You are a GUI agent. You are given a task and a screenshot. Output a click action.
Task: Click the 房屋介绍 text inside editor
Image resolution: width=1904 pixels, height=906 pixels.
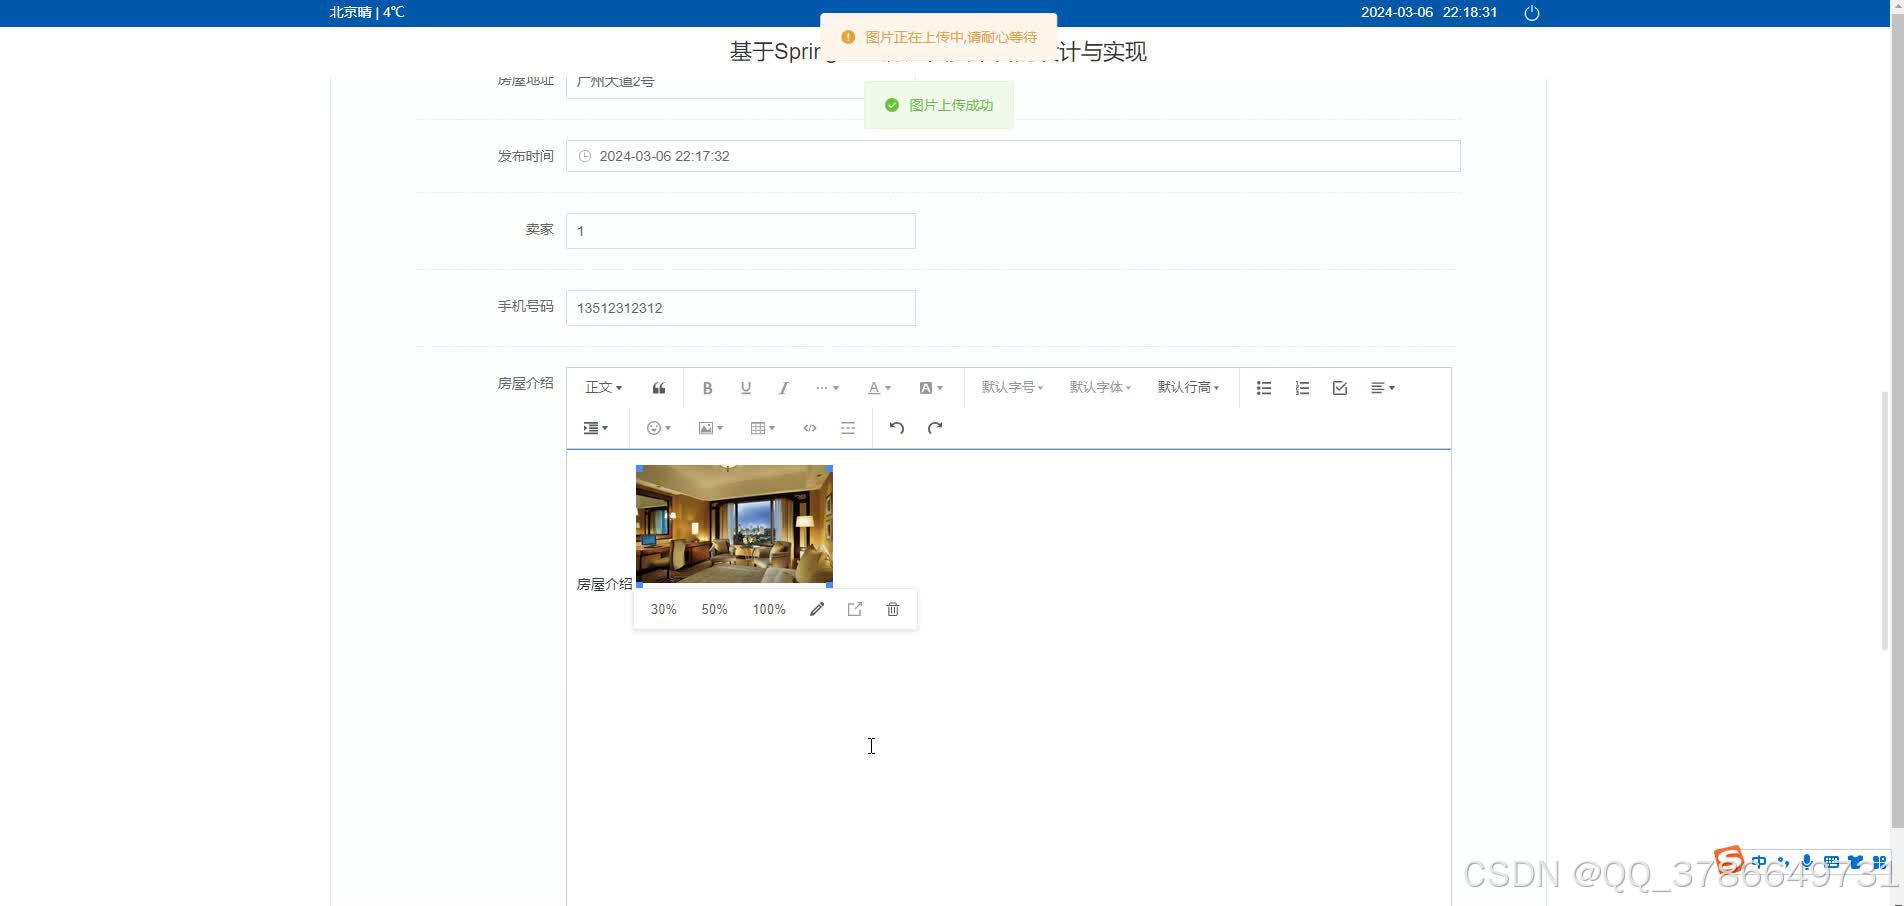[604, 584]
